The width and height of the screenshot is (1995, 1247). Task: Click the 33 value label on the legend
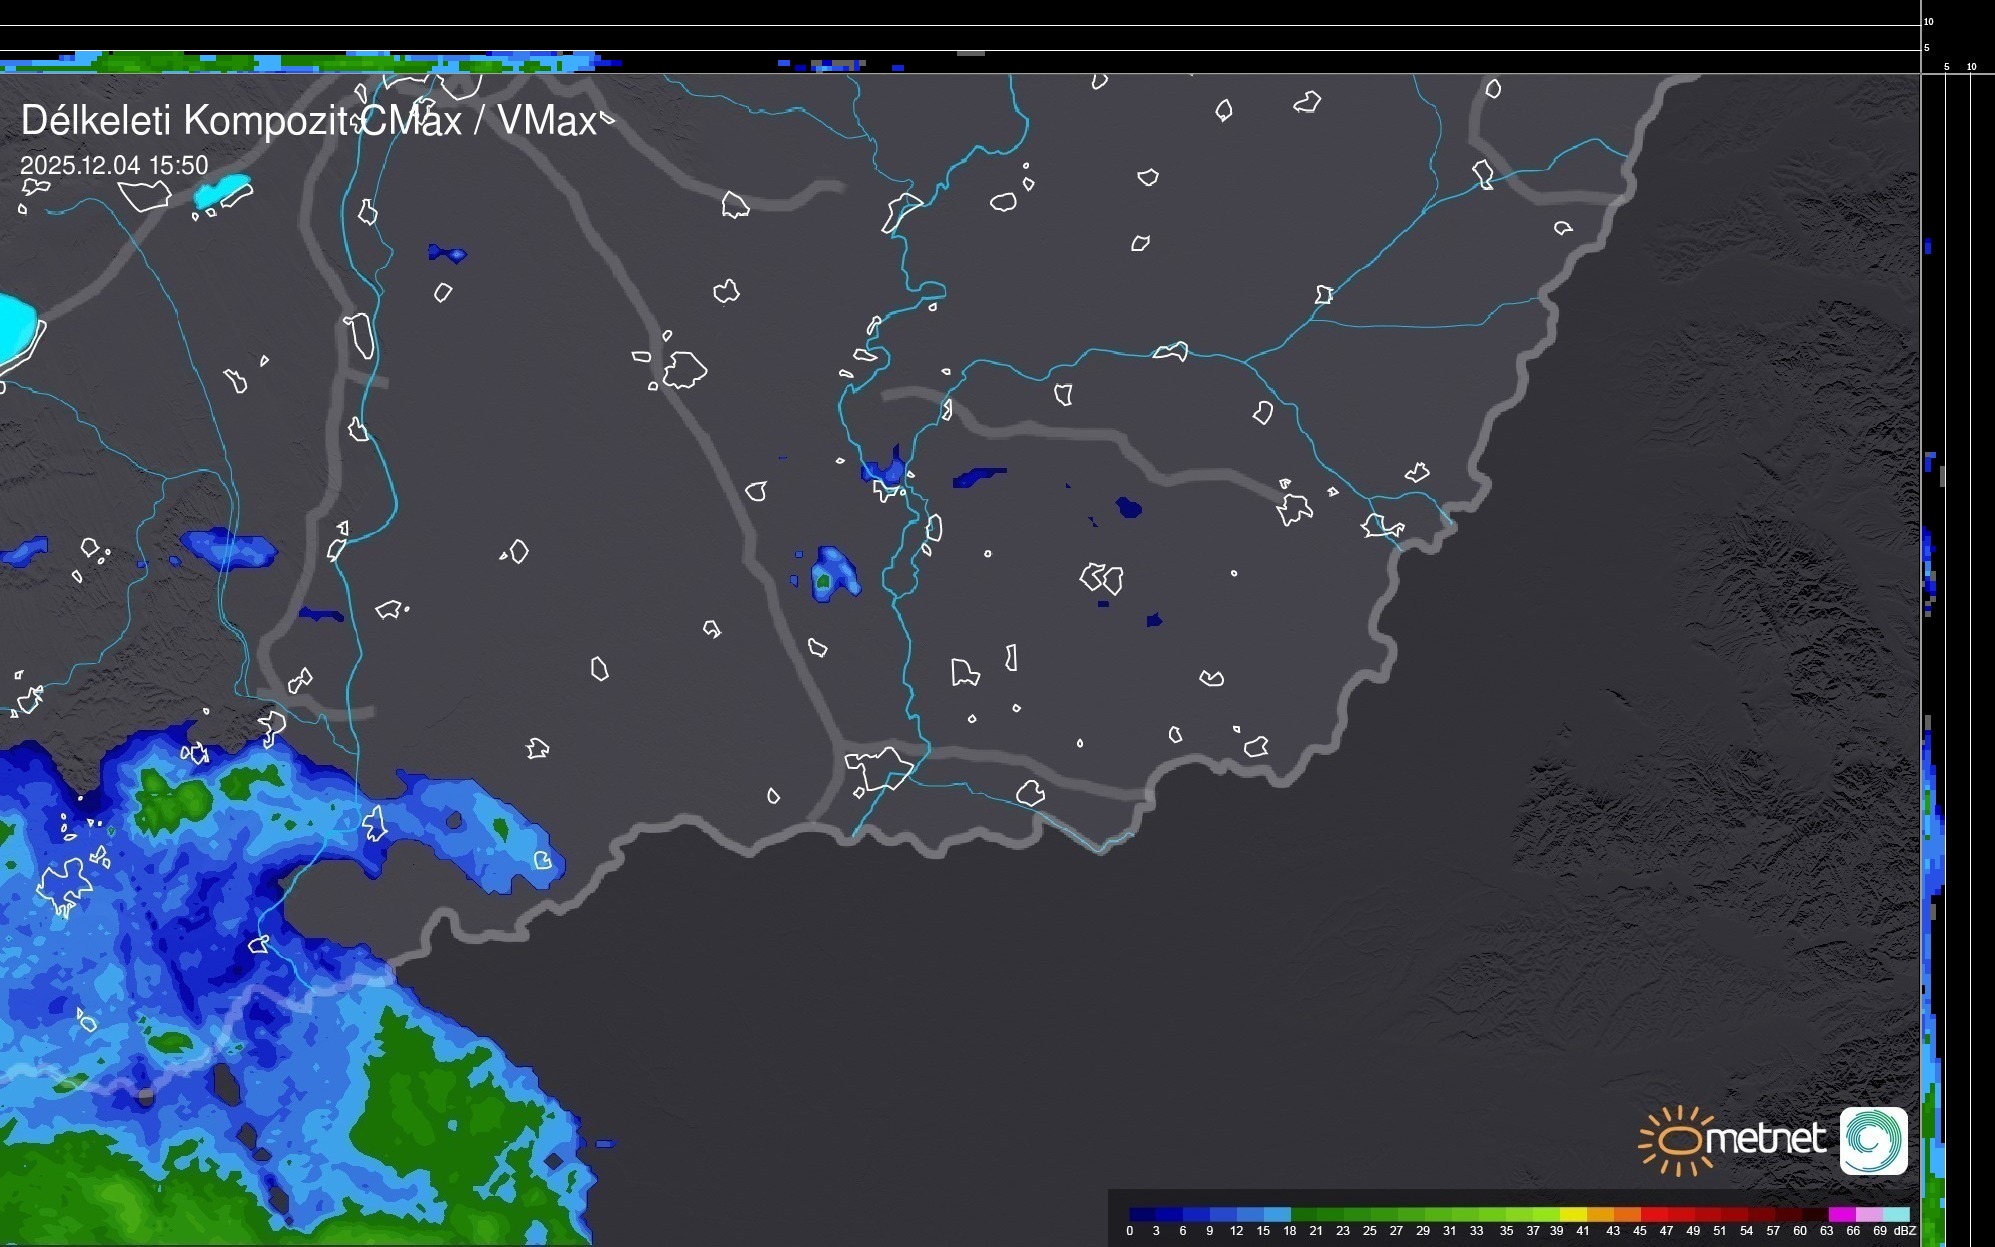coord(1476,1231)
